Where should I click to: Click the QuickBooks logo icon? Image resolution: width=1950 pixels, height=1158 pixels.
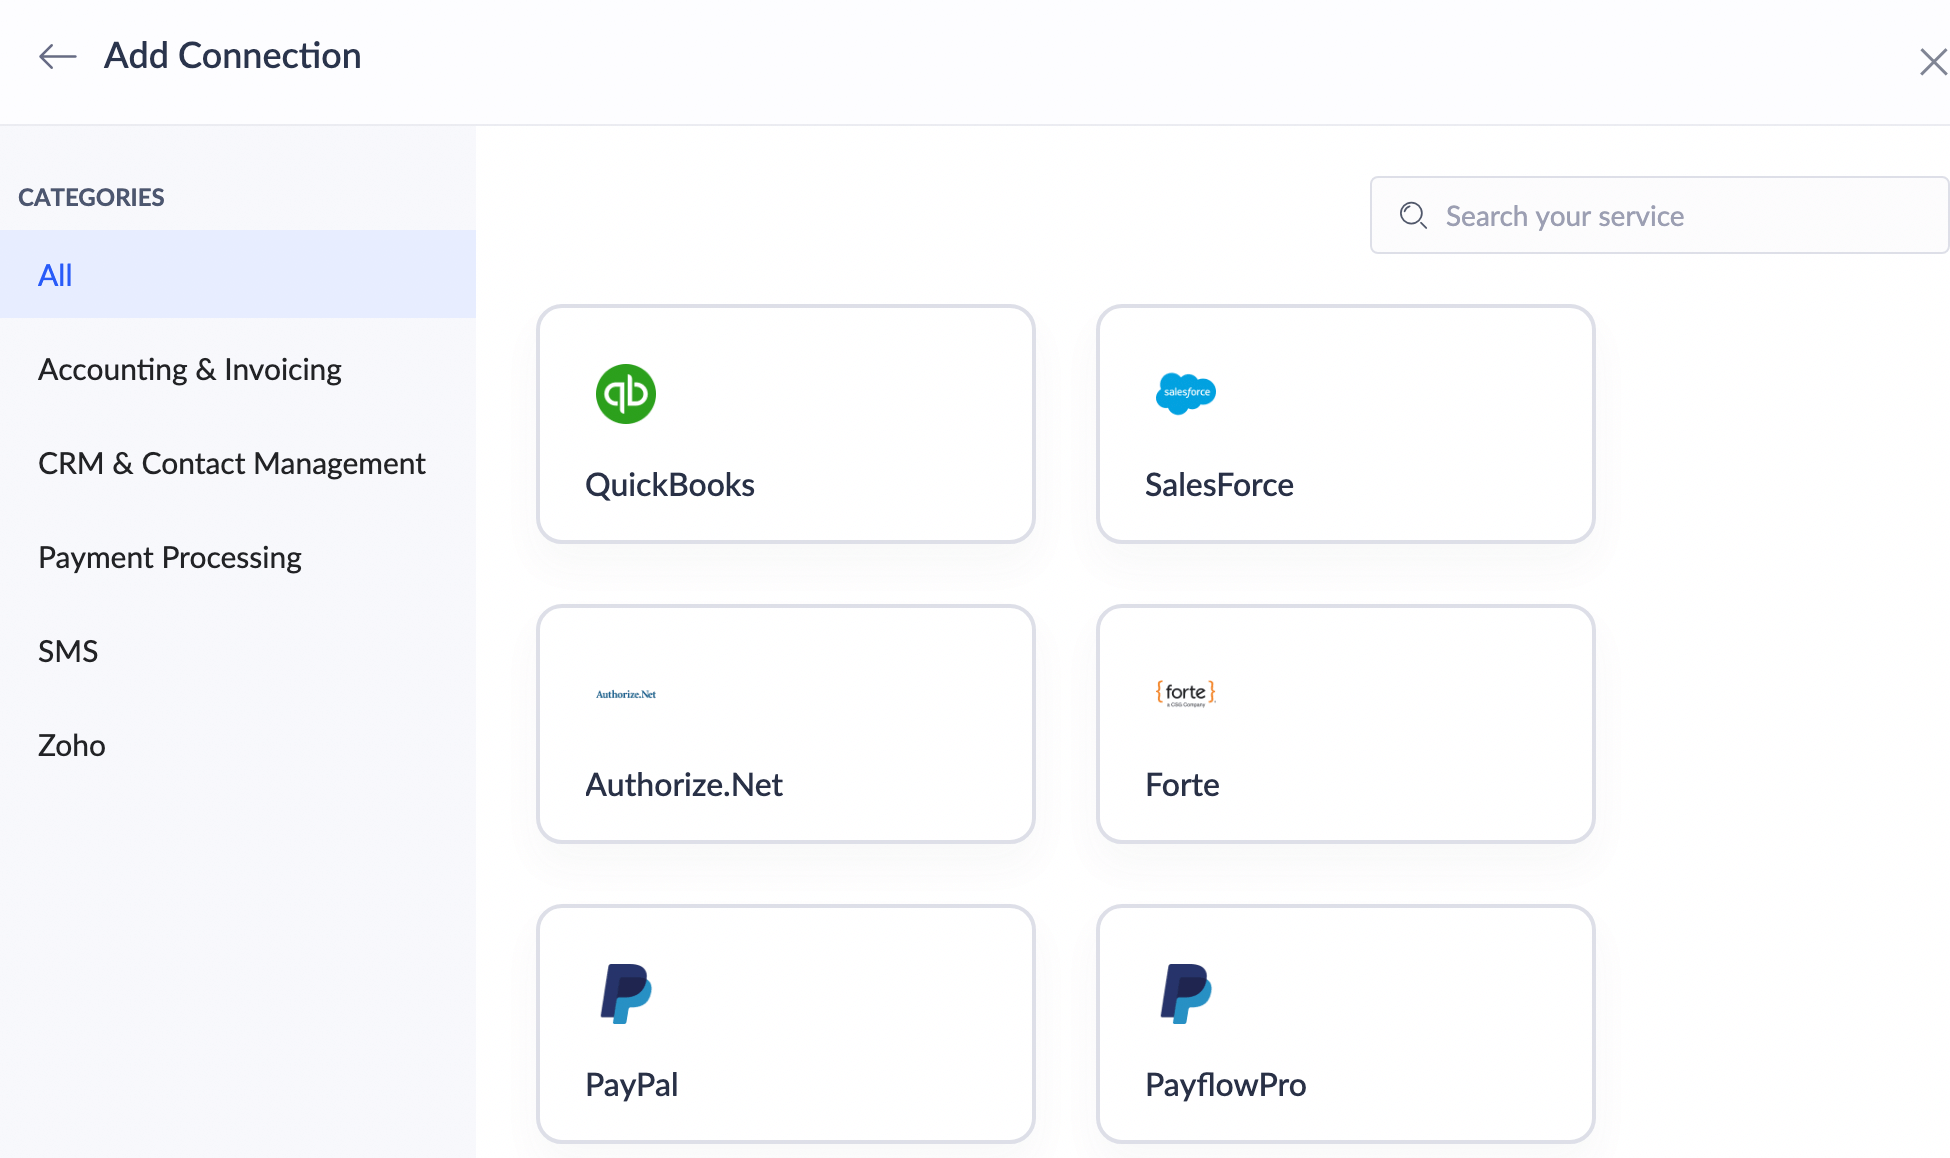tap(626, 394)
